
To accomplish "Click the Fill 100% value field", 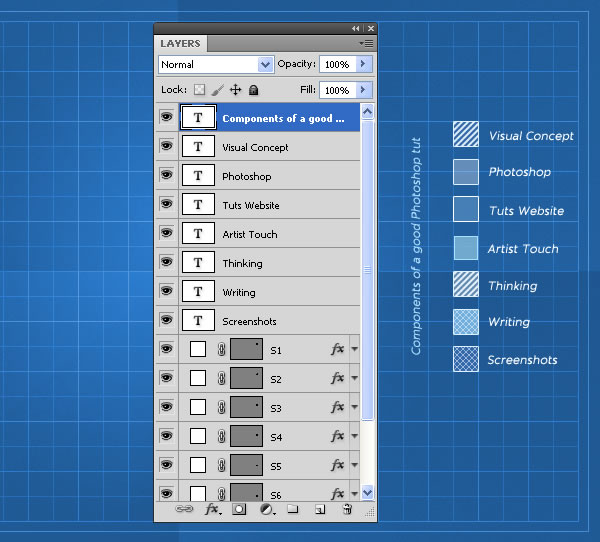I will [338, 90].
